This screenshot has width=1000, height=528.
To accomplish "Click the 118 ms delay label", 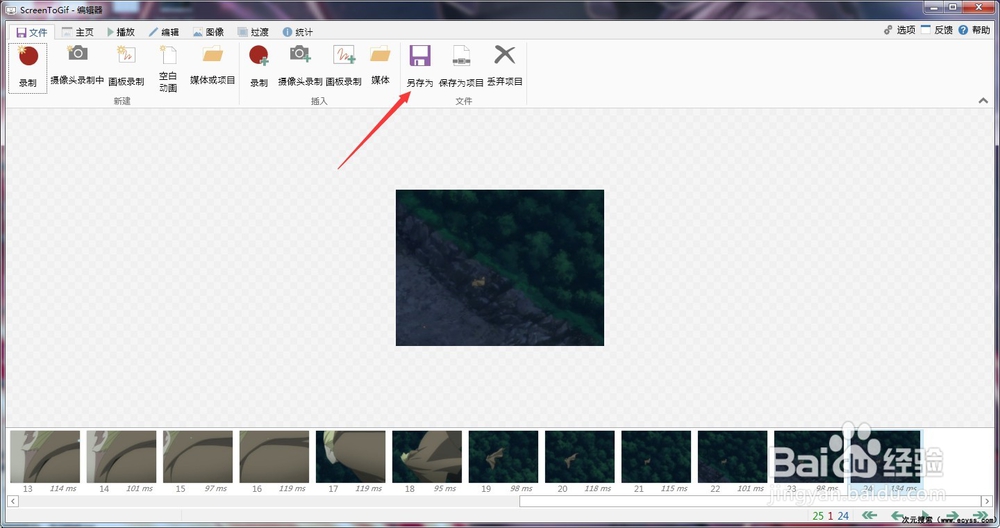I will [x=598, y=488].
